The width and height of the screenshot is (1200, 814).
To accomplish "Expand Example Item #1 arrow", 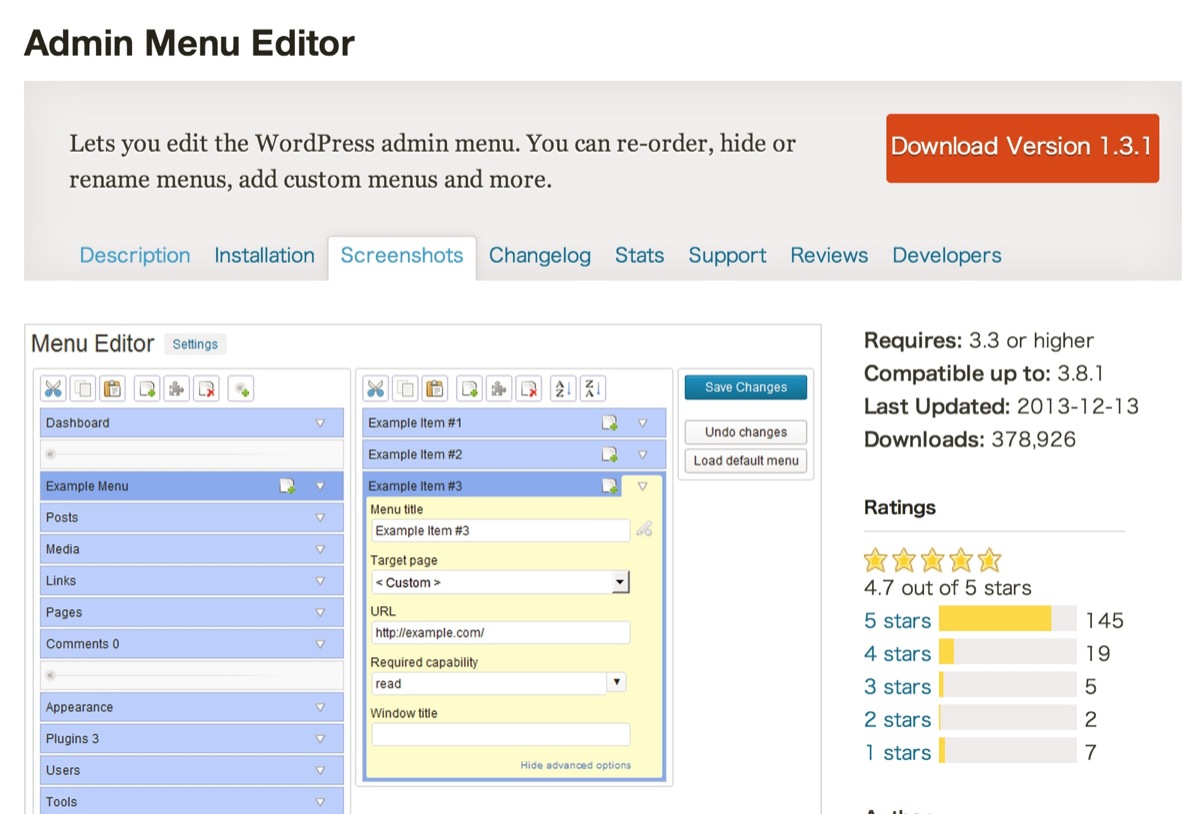I will 643,423.
